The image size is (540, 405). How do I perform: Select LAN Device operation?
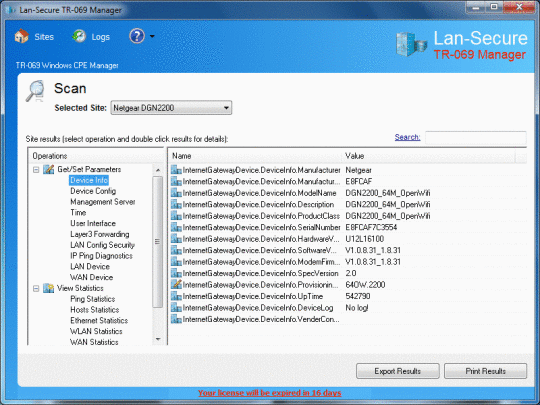[x=90, y=267]
